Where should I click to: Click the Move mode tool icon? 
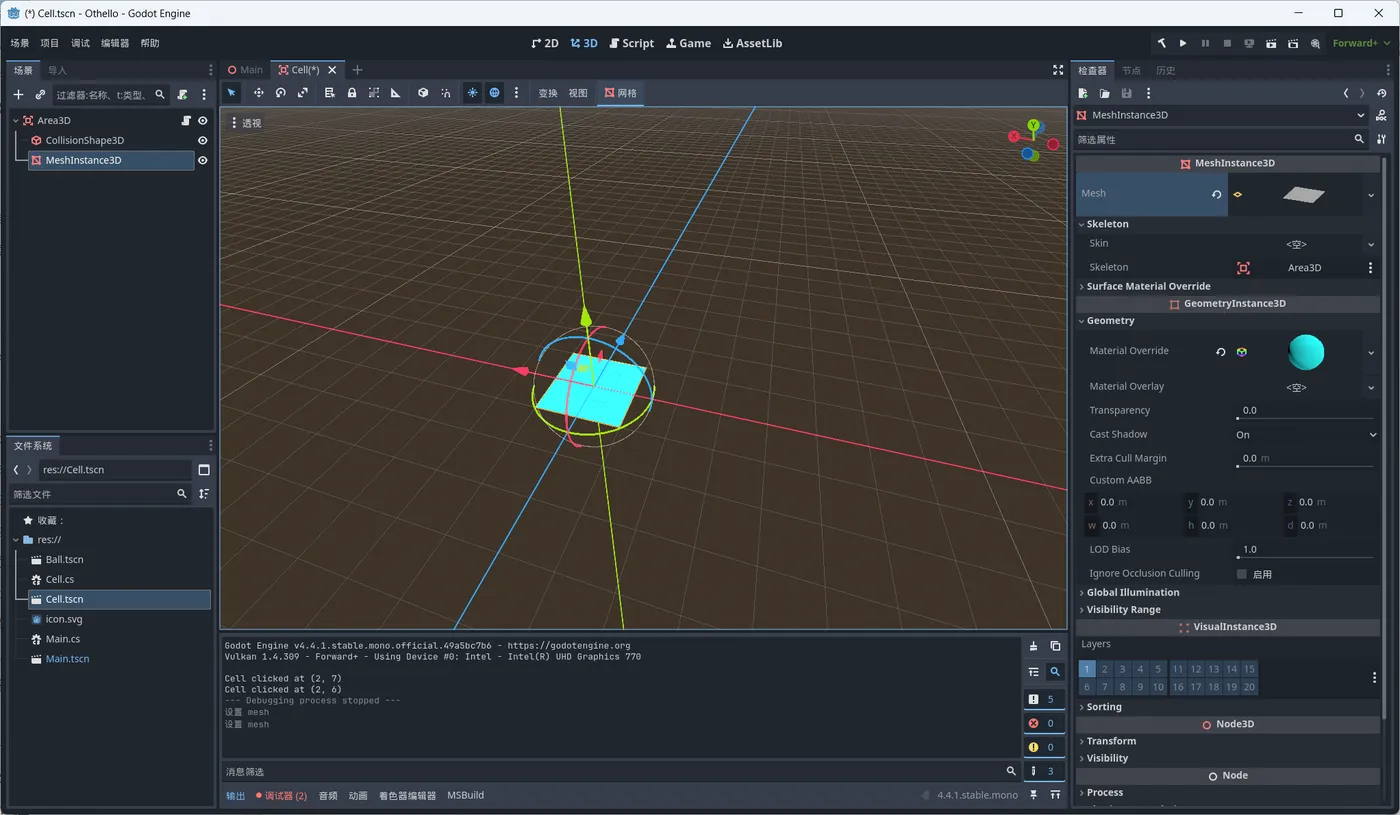point(258,93)
